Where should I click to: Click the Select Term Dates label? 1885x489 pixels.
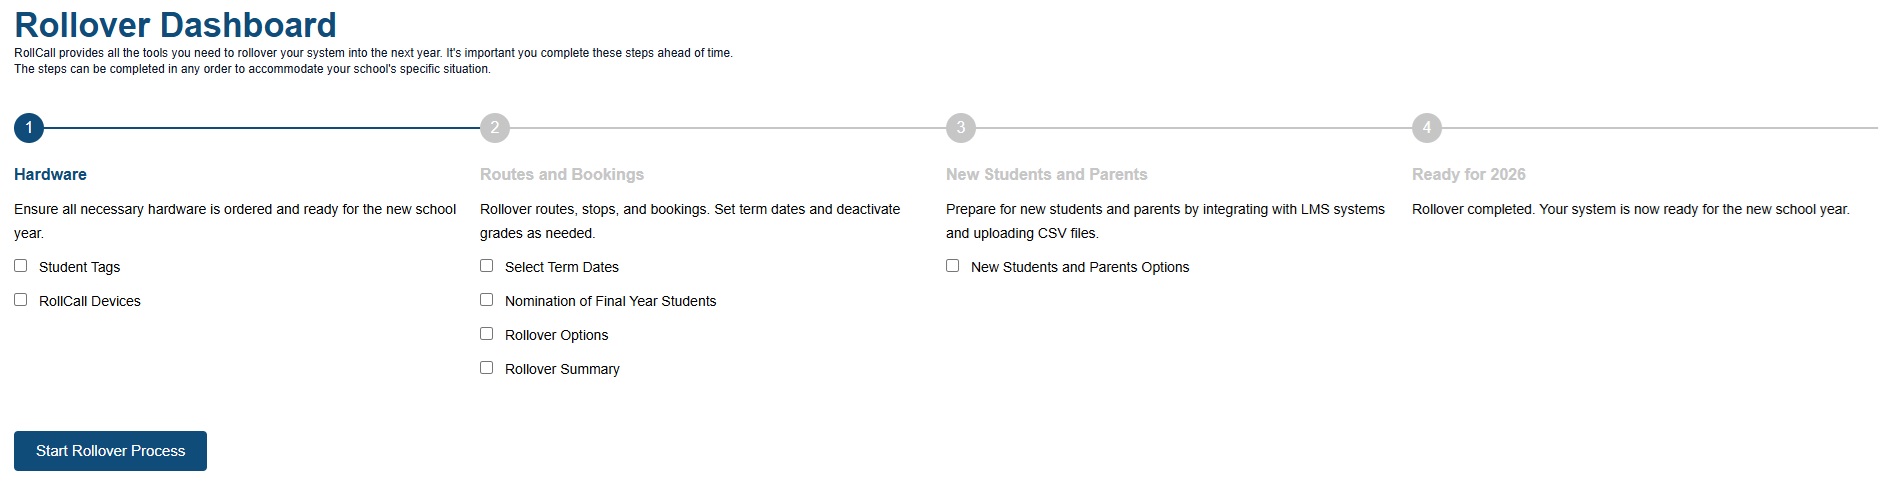coord(561,267)
